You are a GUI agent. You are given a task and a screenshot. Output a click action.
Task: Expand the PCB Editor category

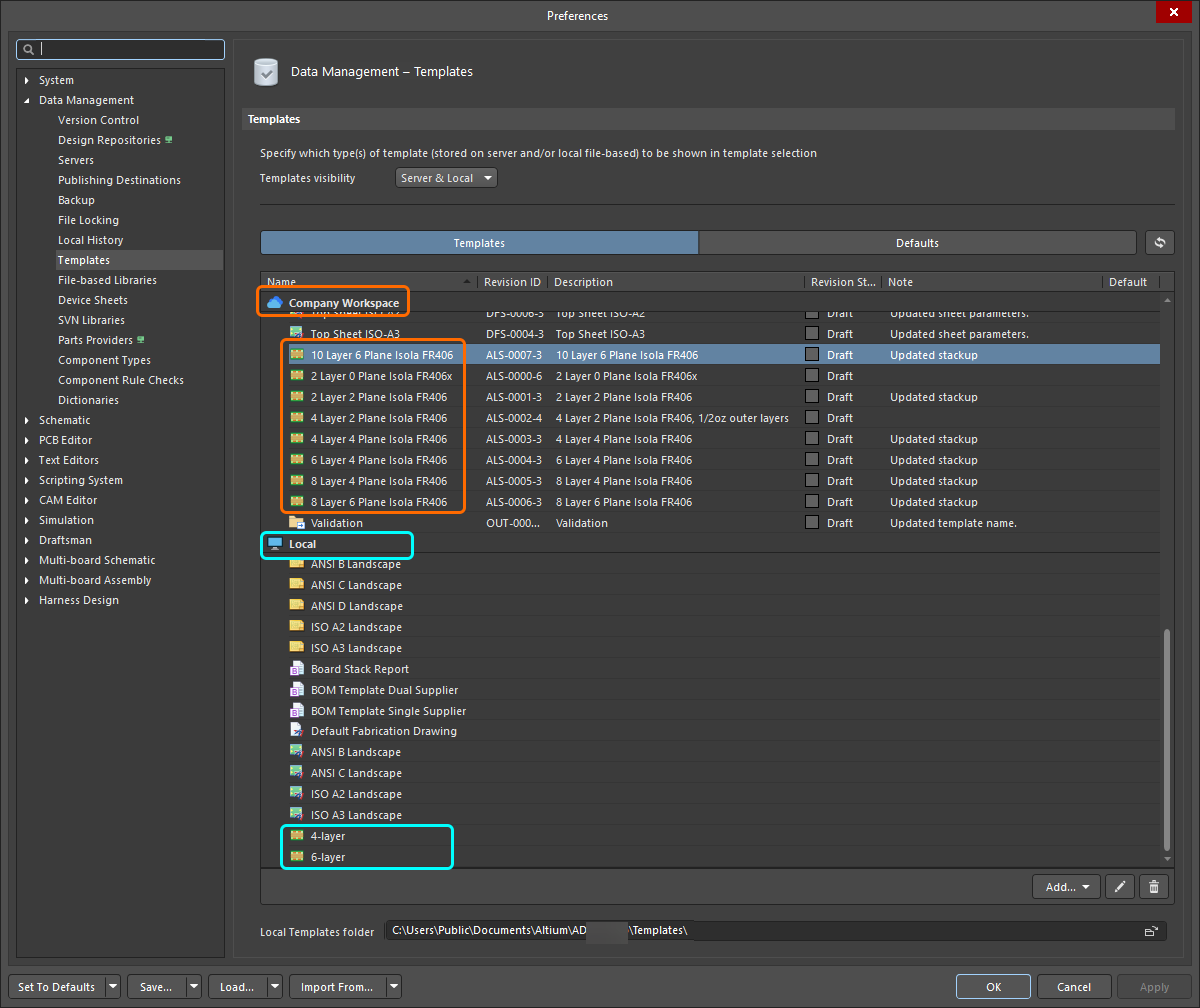point(25,440)
